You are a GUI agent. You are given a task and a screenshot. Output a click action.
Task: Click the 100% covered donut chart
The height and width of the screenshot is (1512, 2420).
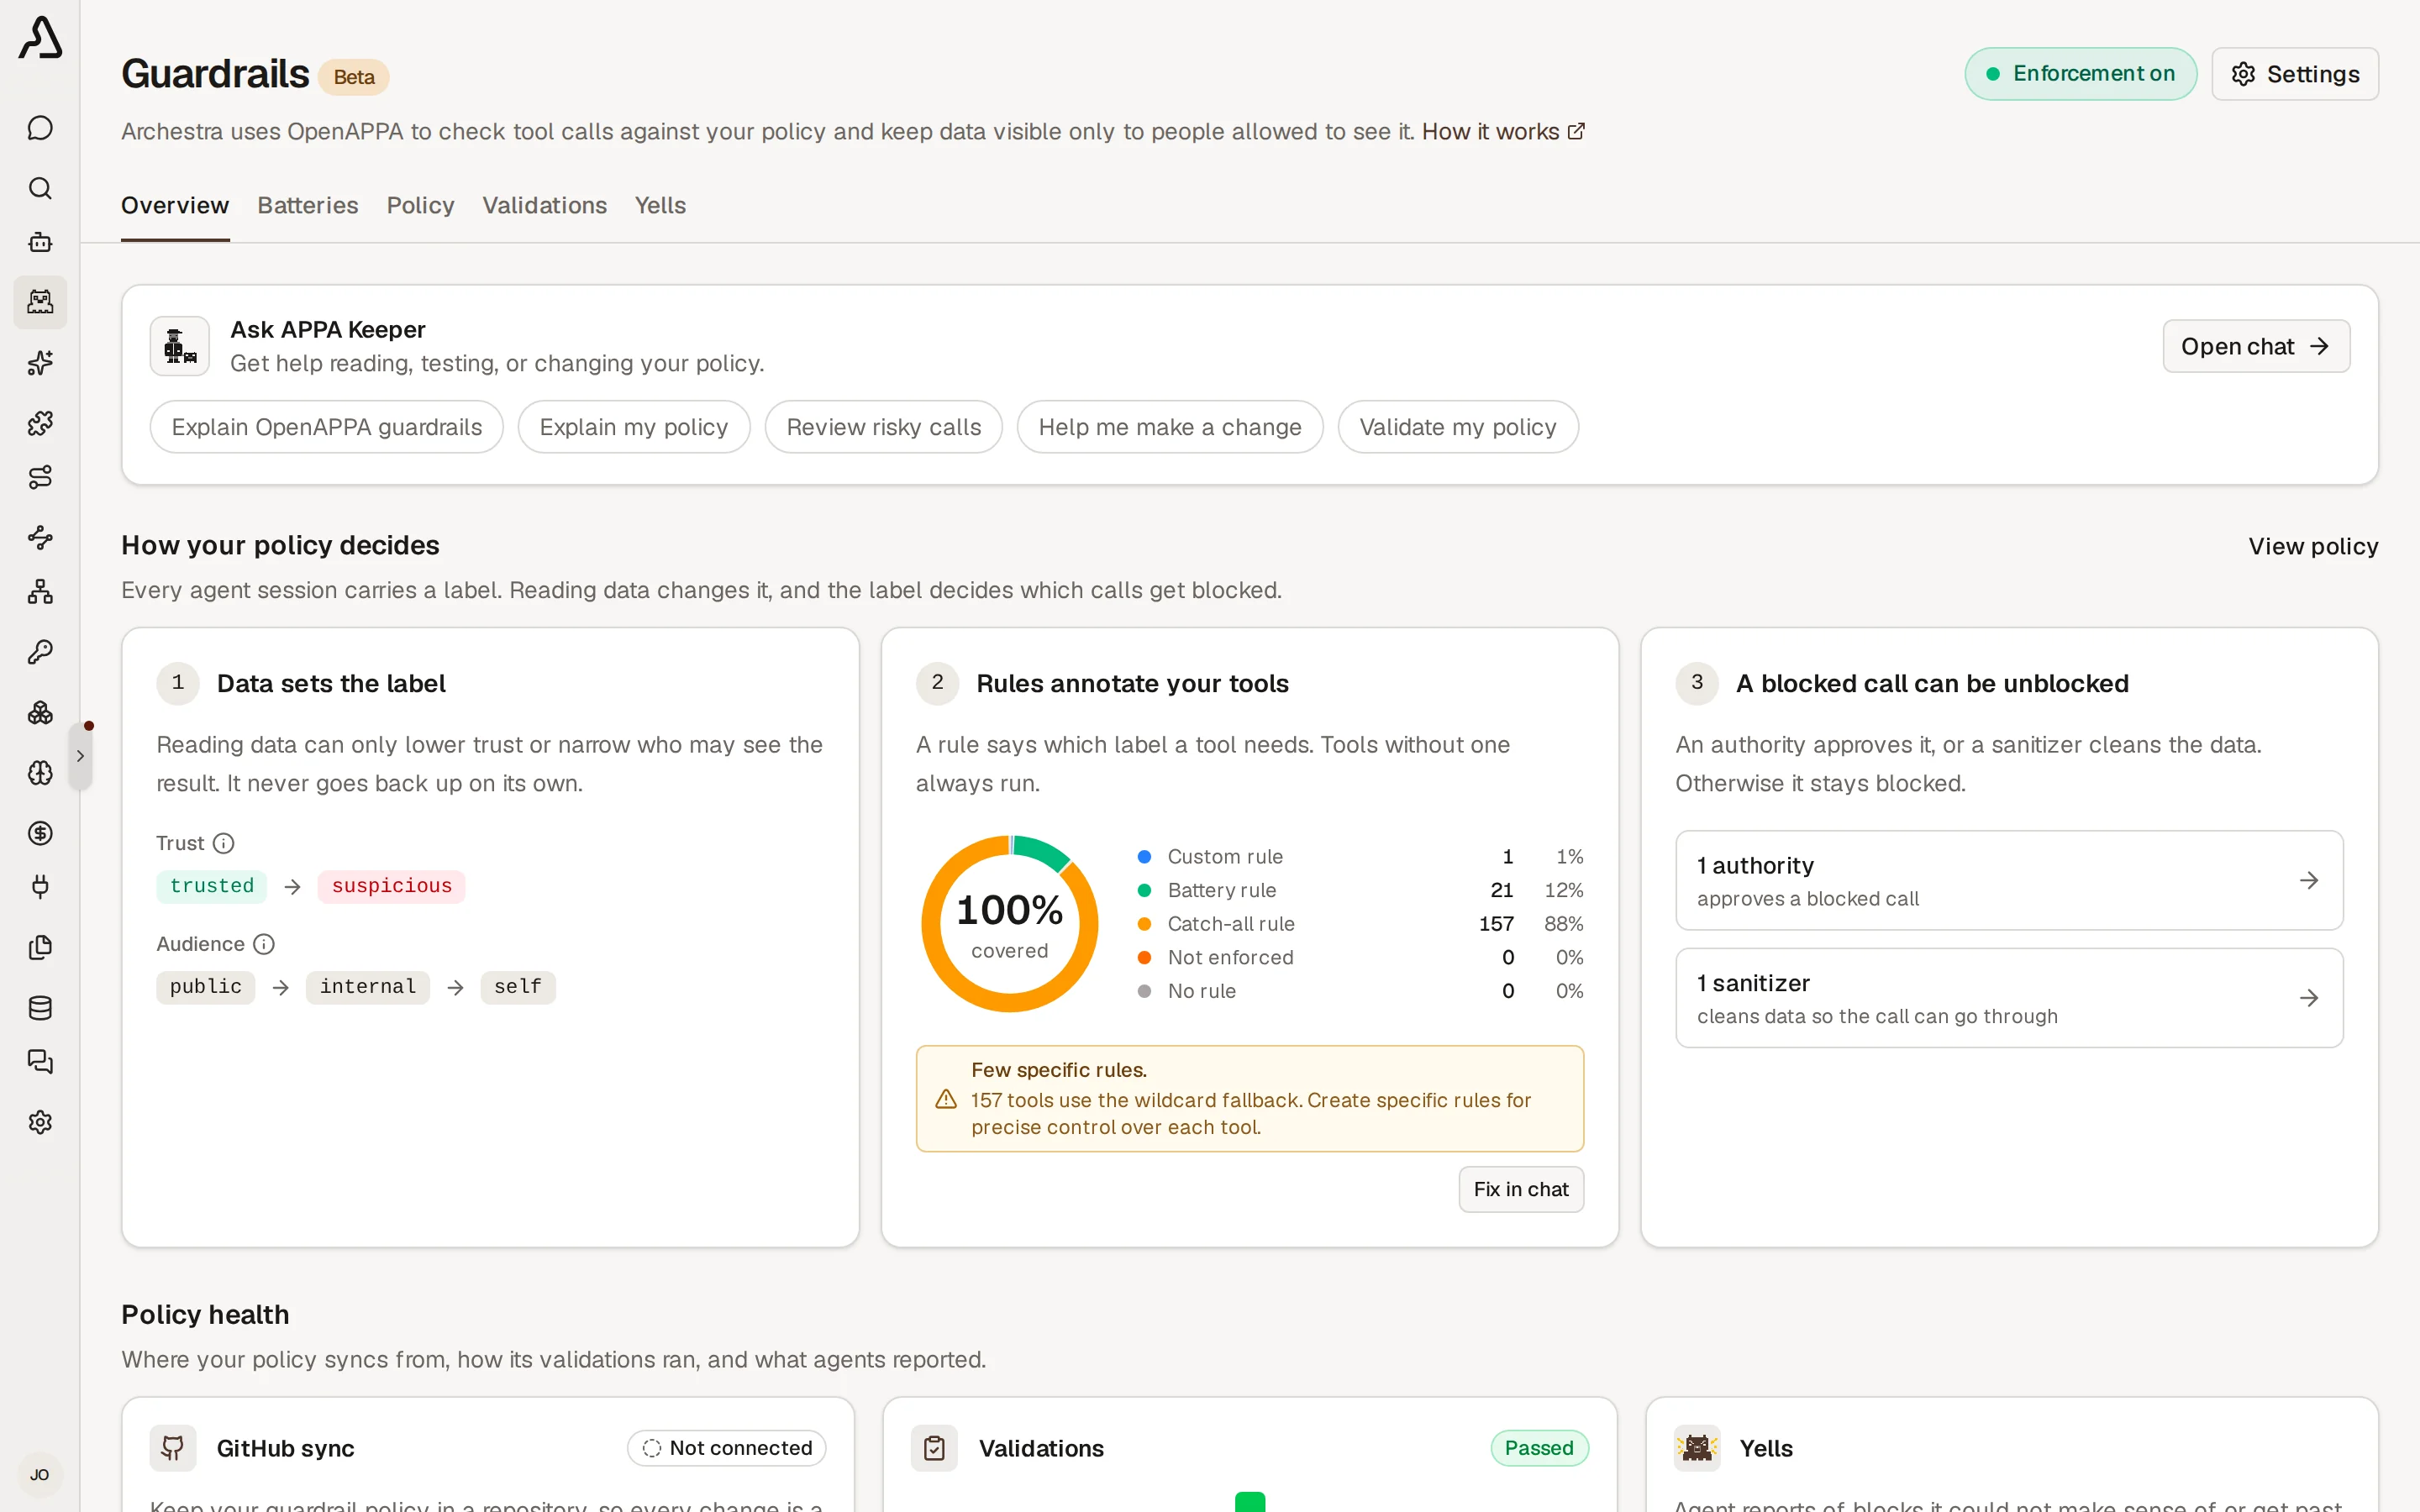[1010, 924]
